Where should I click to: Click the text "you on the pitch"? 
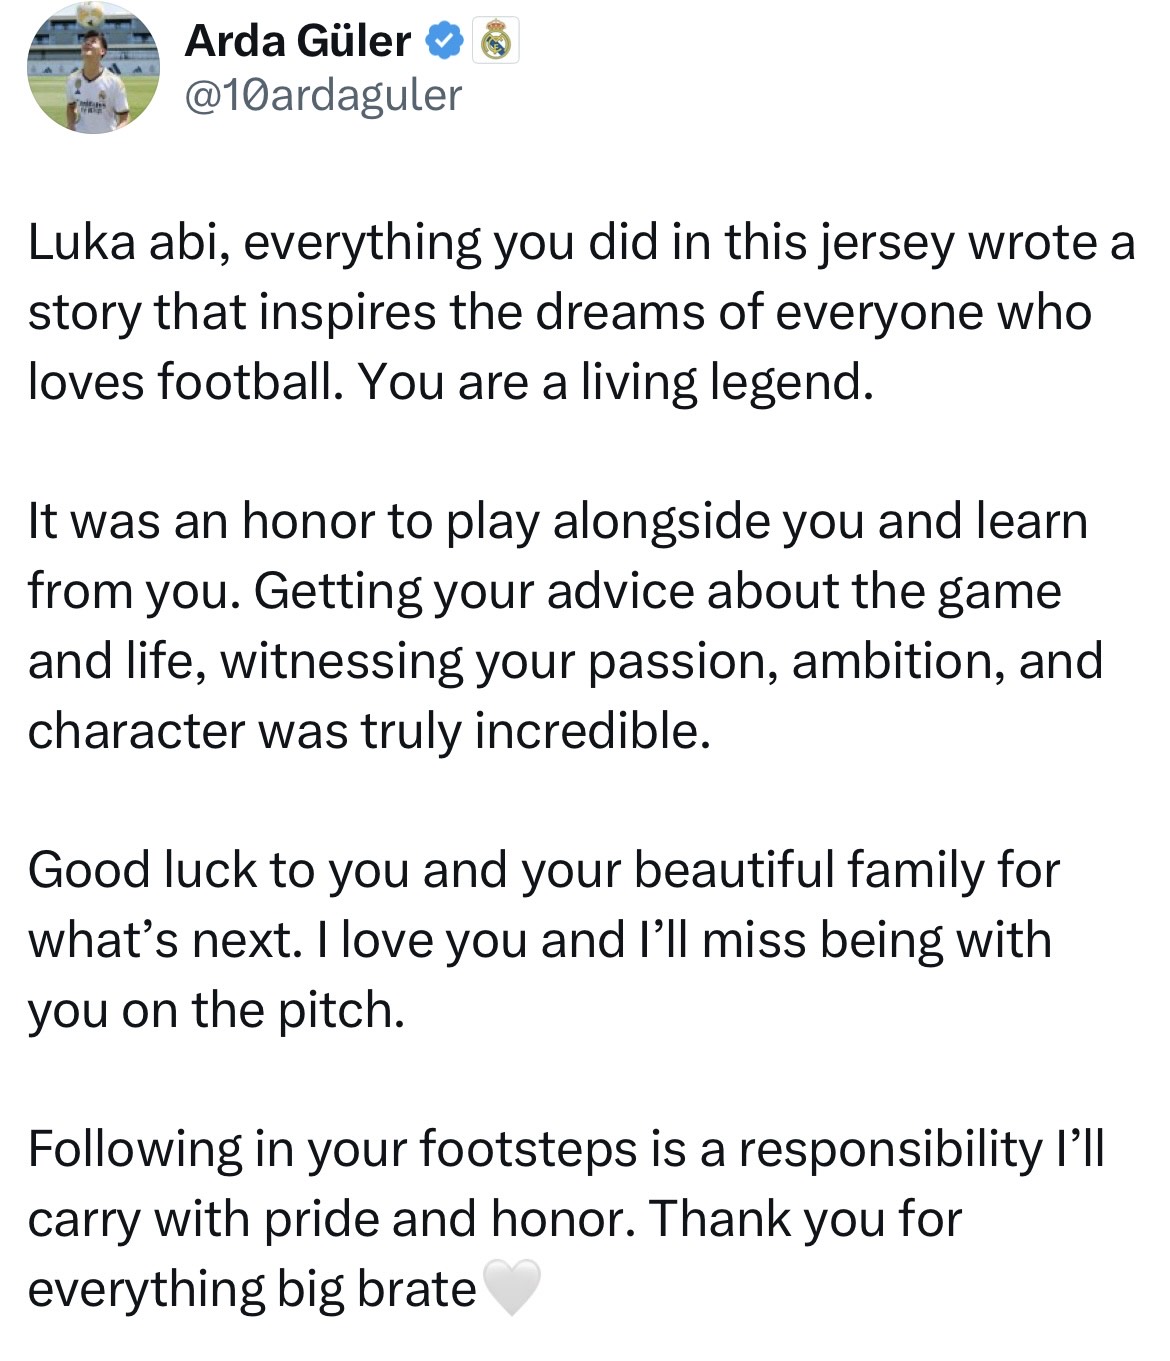pyautogui.click(x=215, y=1009)
